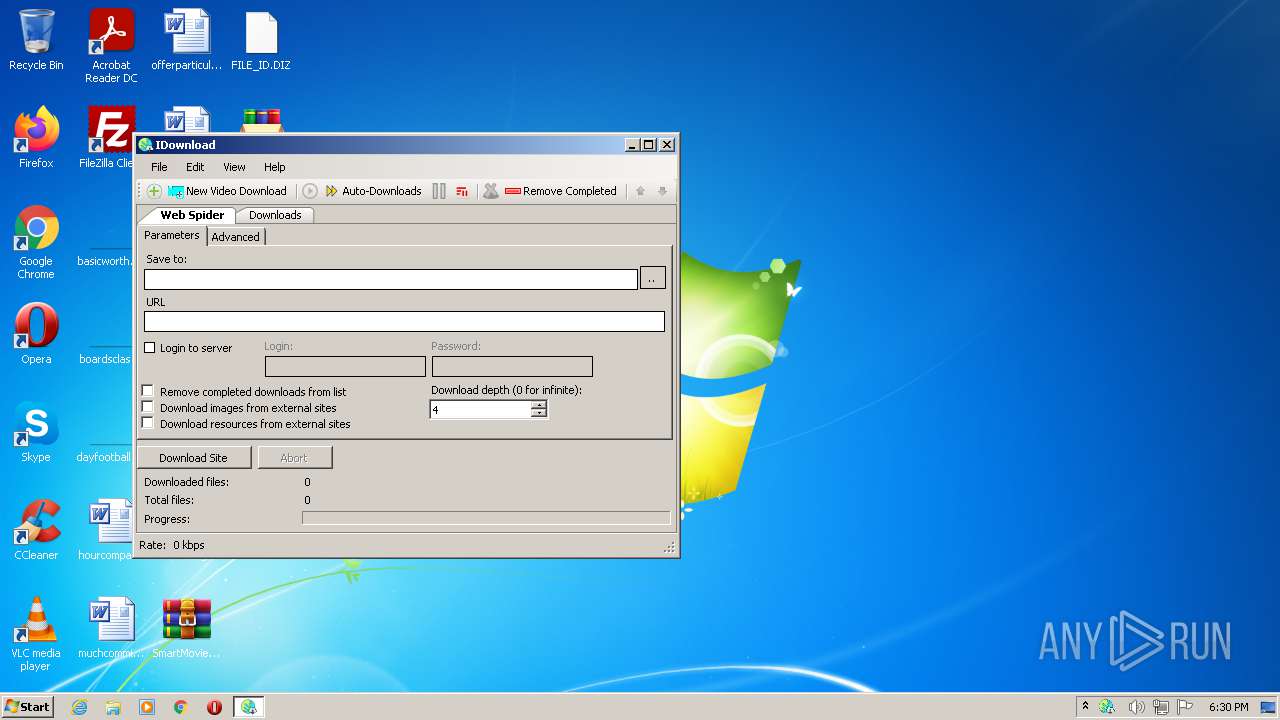Click the gray users icon in toolbar
1280x720 pixels.
[x=491, y=191]
